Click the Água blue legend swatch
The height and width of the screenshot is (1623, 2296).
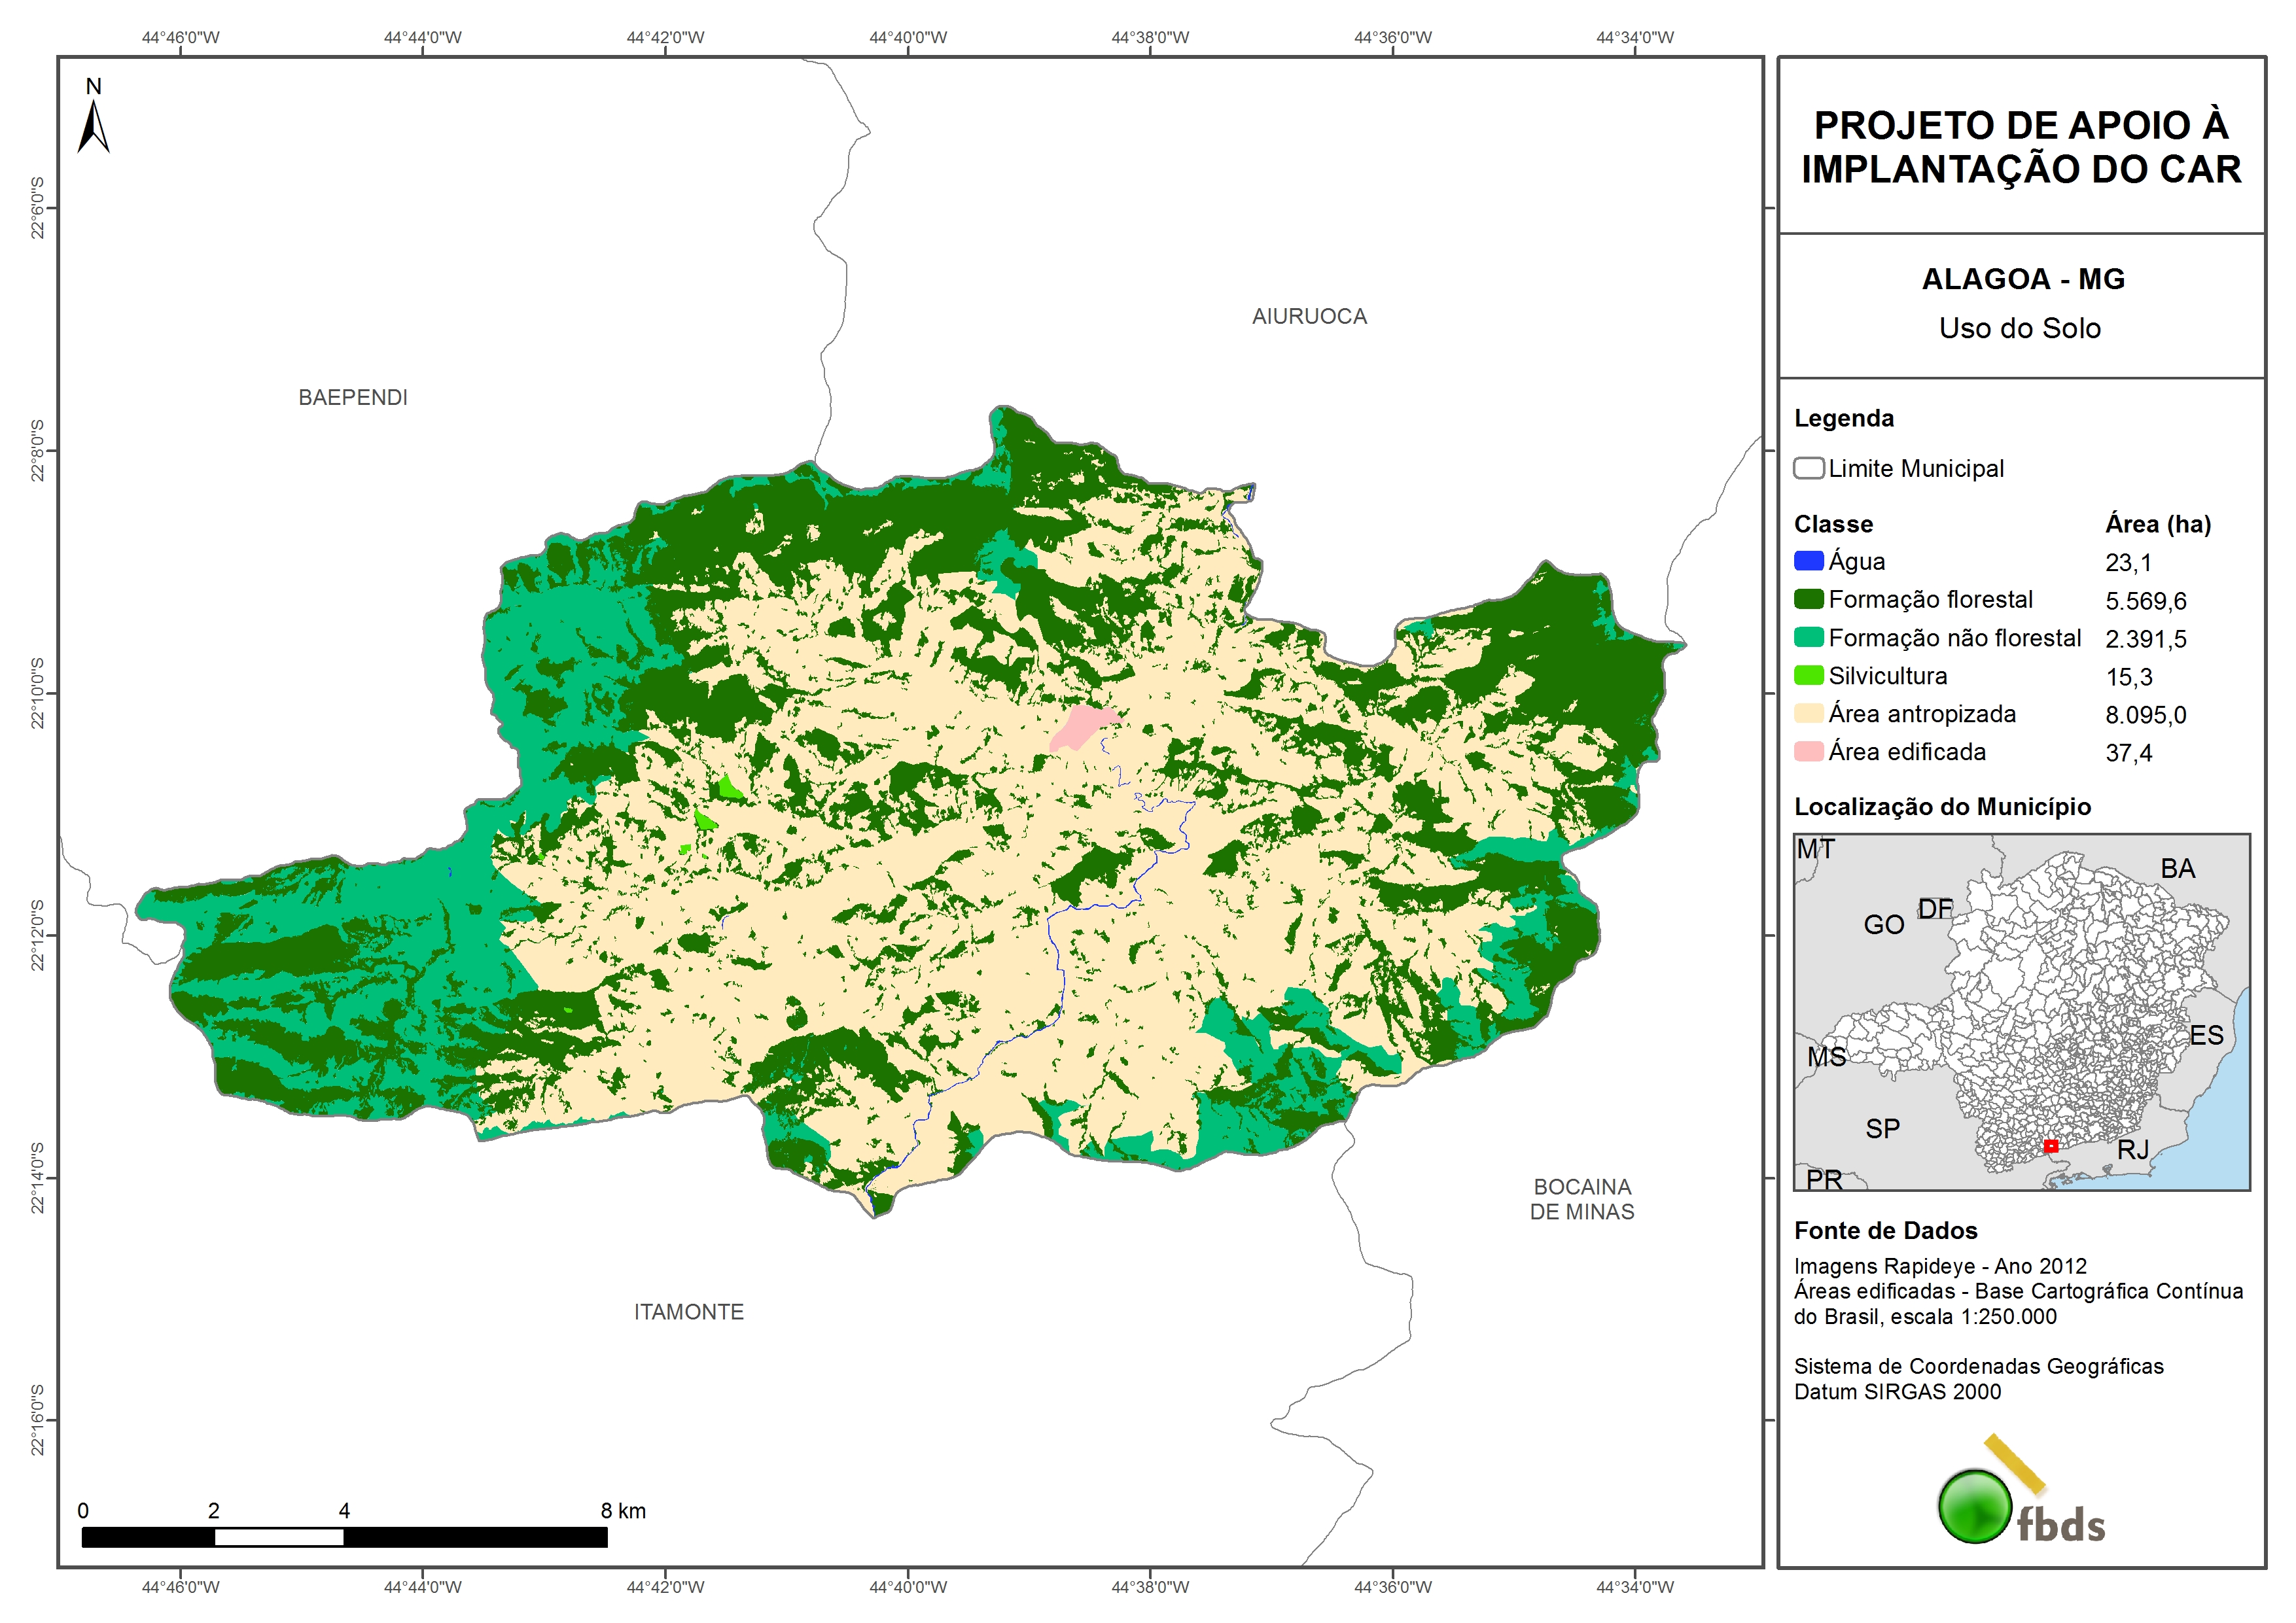1808,561
